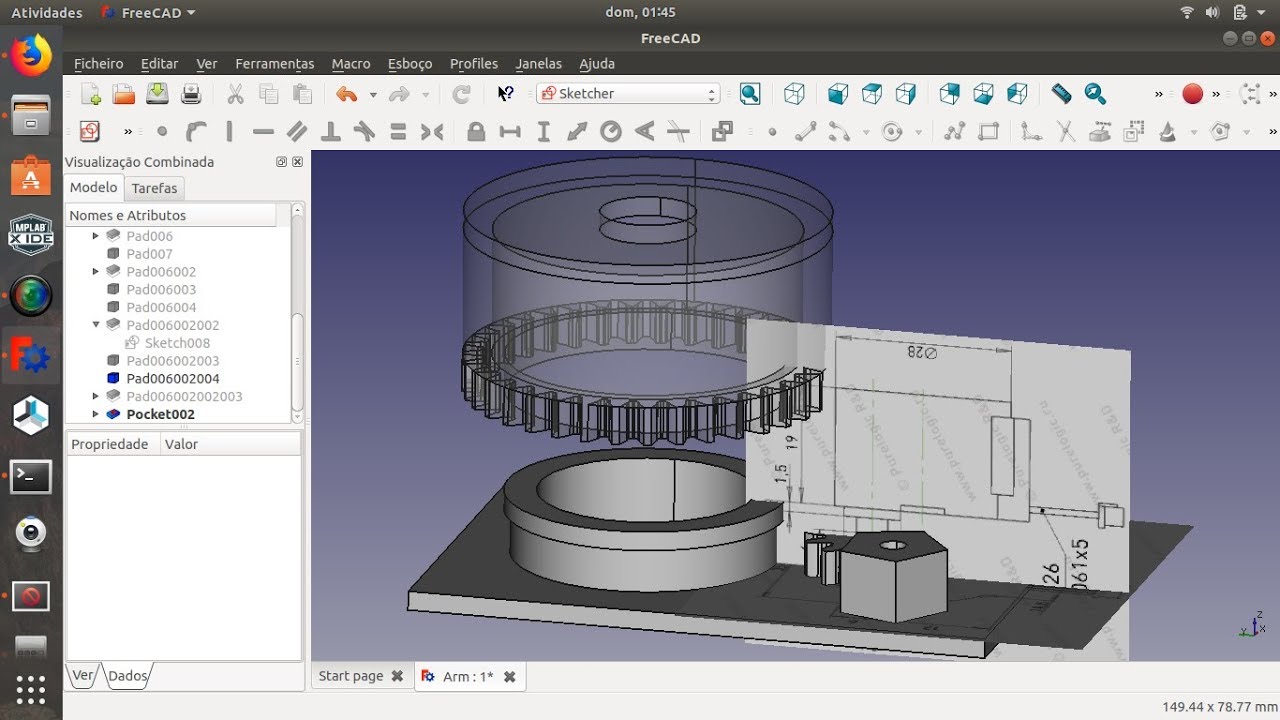Select the Dados property tab
1280x720 pixels.
click(x=127, y=676)
